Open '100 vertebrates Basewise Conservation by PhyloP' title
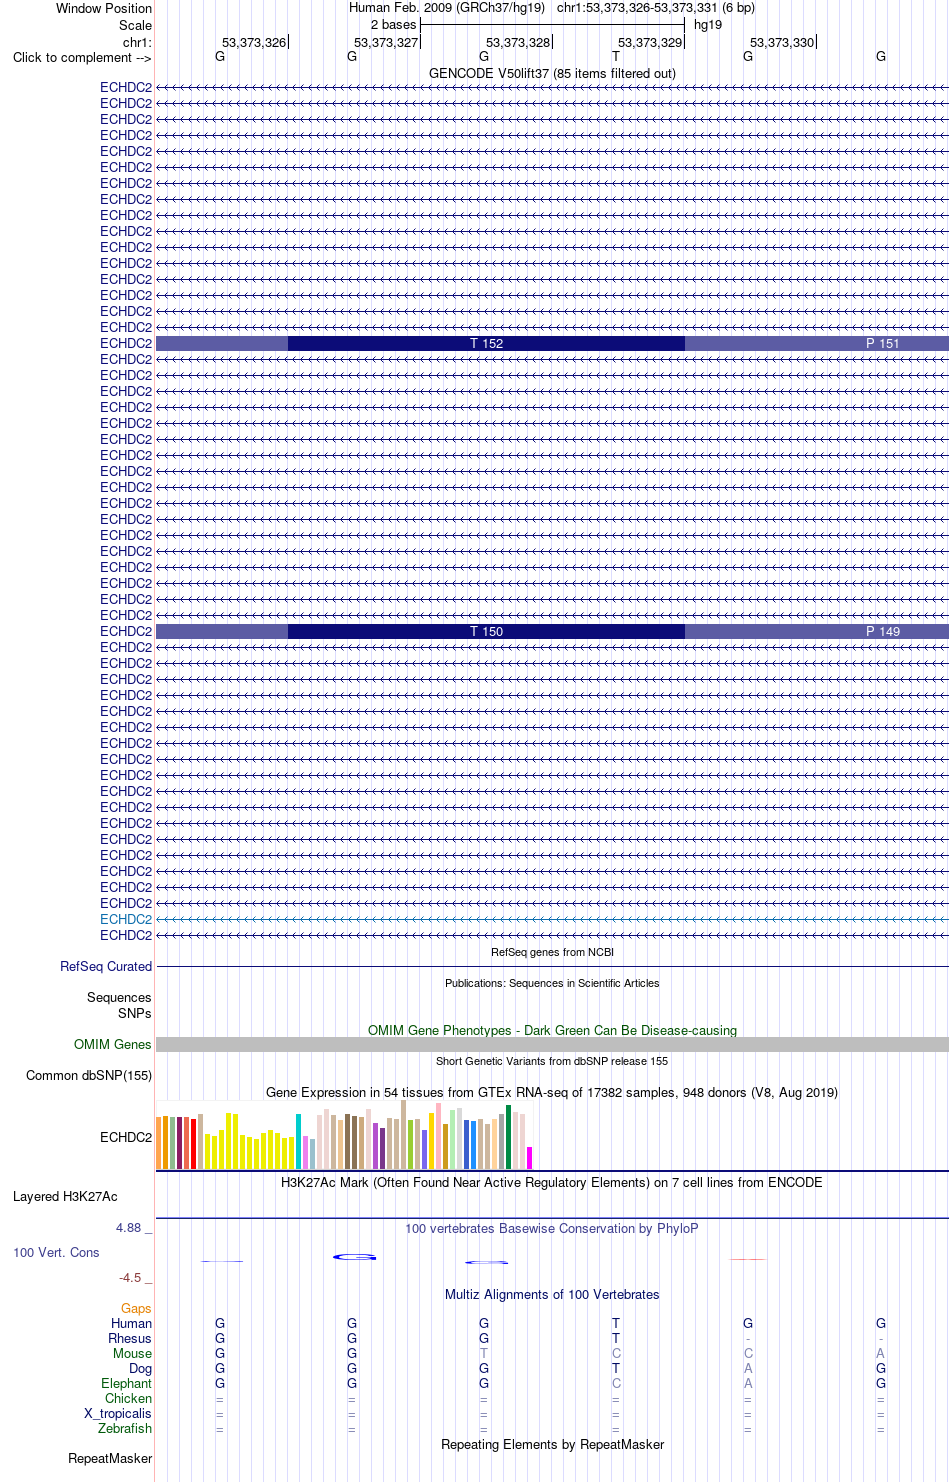Image resolution: width=950 pixels, height=1482 pixels. click(x=552, y=1228)
